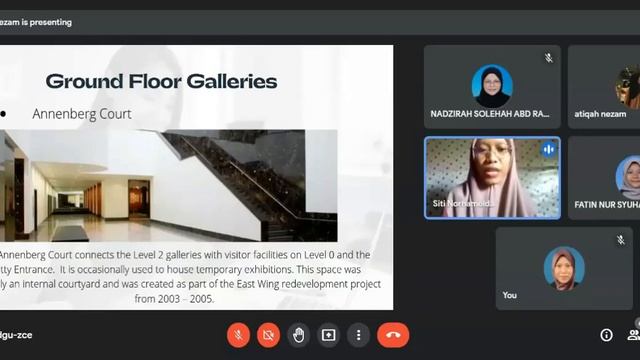Click the Annenberg Court staircase photo
The height and width of the screenshot is (360, 640).
169,186
